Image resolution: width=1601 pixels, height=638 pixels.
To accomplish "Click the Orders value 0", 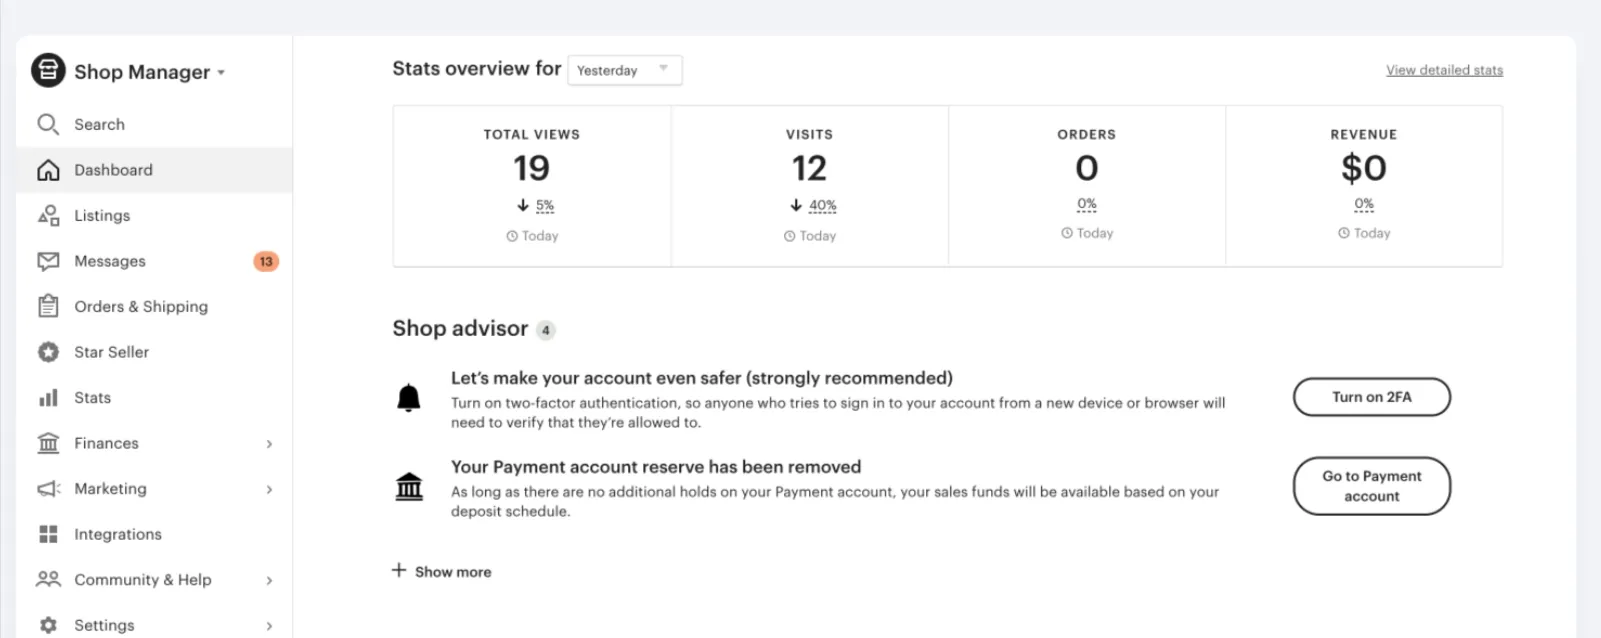I will (x=1087, y=168).
